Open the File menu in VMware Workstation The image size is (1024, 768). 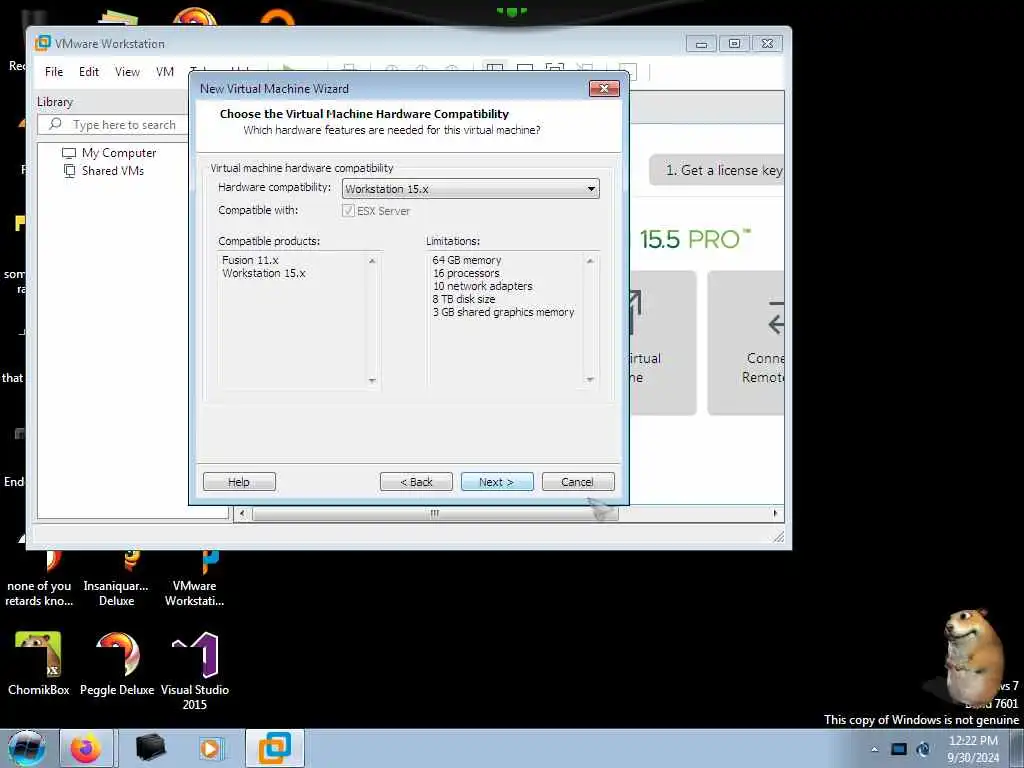point(54,72)
